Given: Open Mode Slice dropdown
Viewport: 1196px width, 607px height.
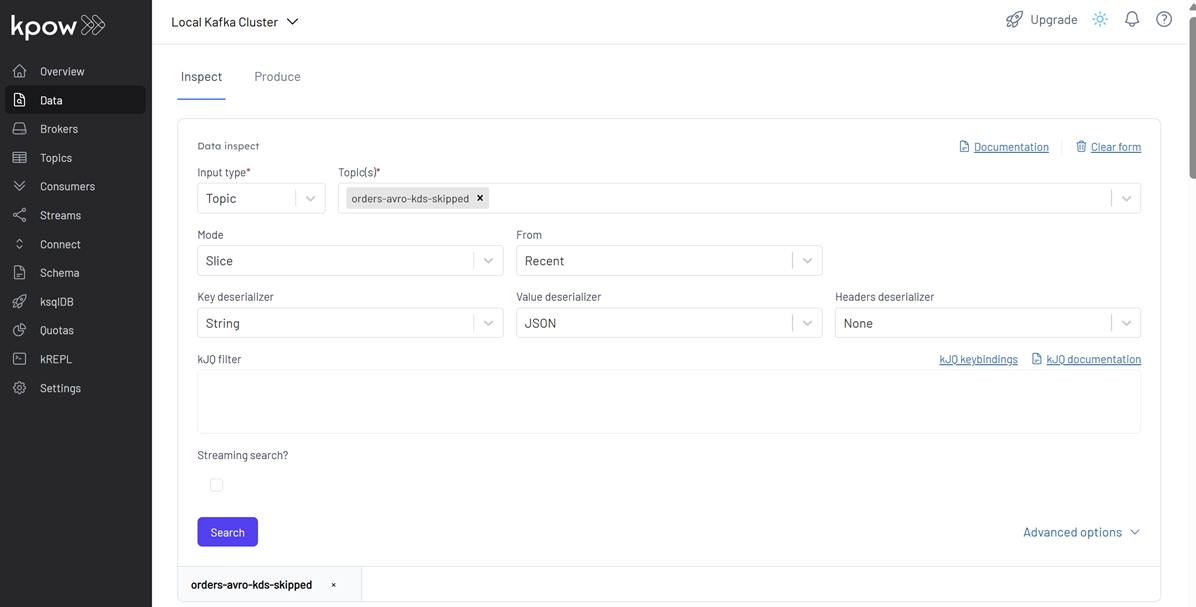Looking at the screenshot, I should [350, 261].
